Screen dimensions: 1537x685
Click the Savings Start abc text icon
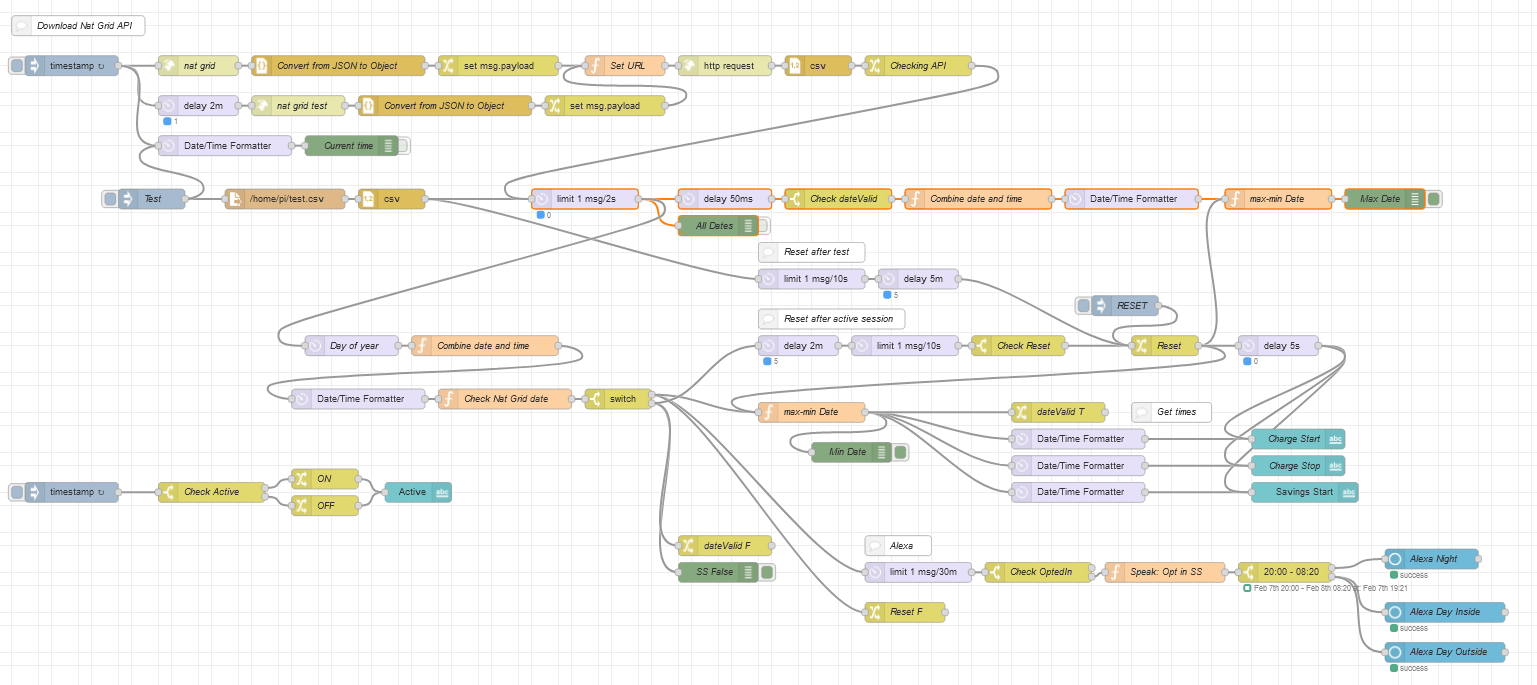pos(1348,492)
